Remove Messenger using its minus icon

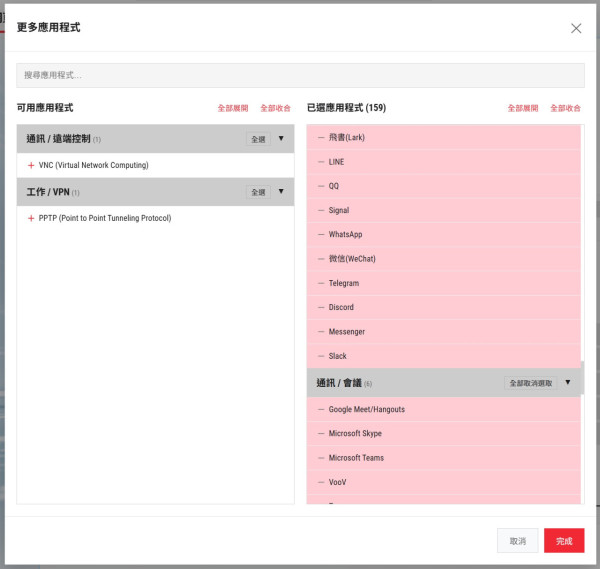click(321, 331)
